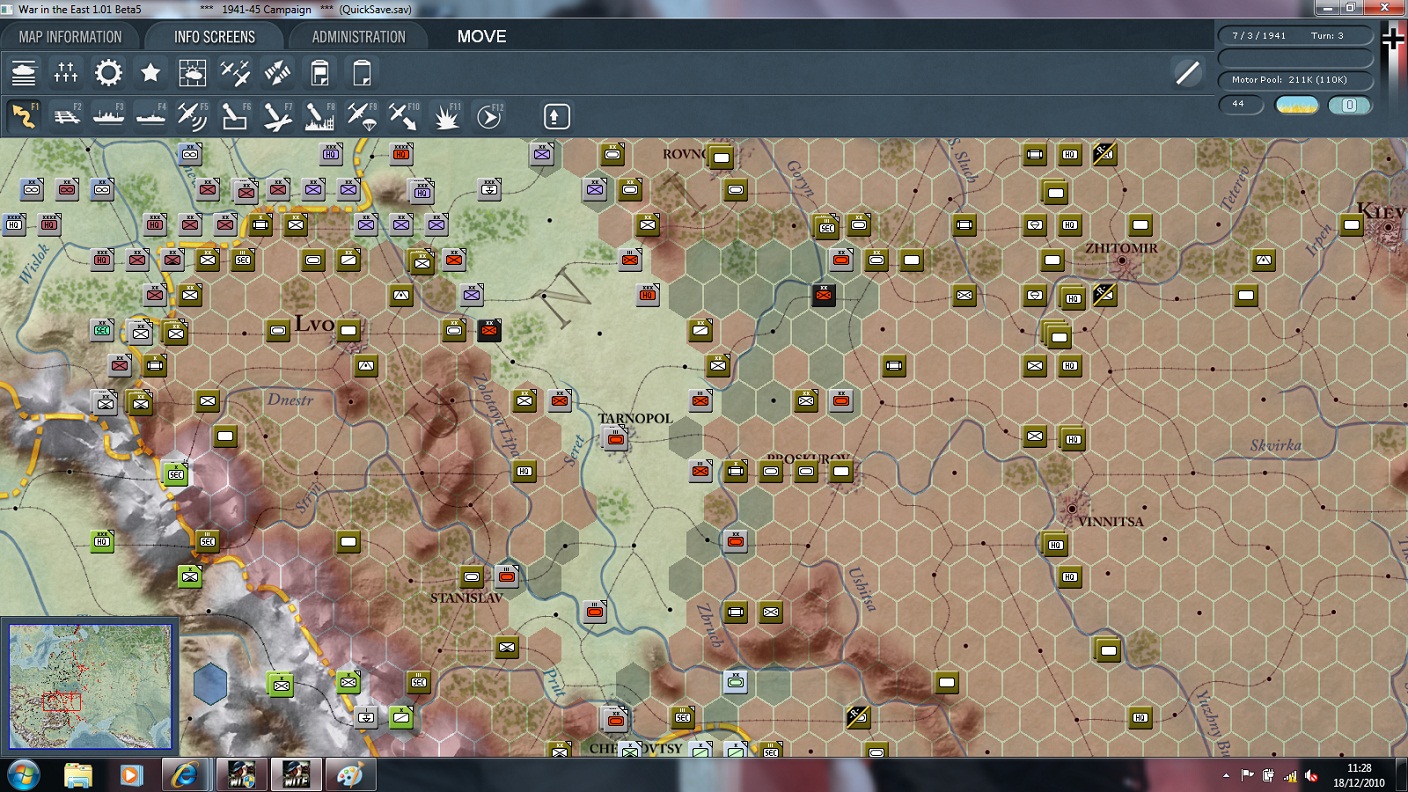Viewport: 1408px width, 792px height.
Task: Select the F3 Naval Transport mode
Action: (x=108, y=116)
